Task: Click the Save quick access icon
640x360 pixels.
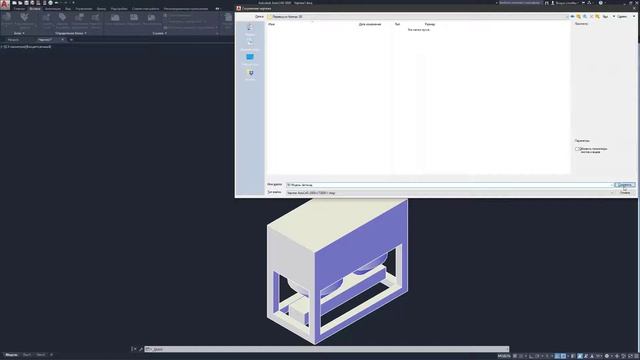Action: pyautogui.click(x=27, y=3)
